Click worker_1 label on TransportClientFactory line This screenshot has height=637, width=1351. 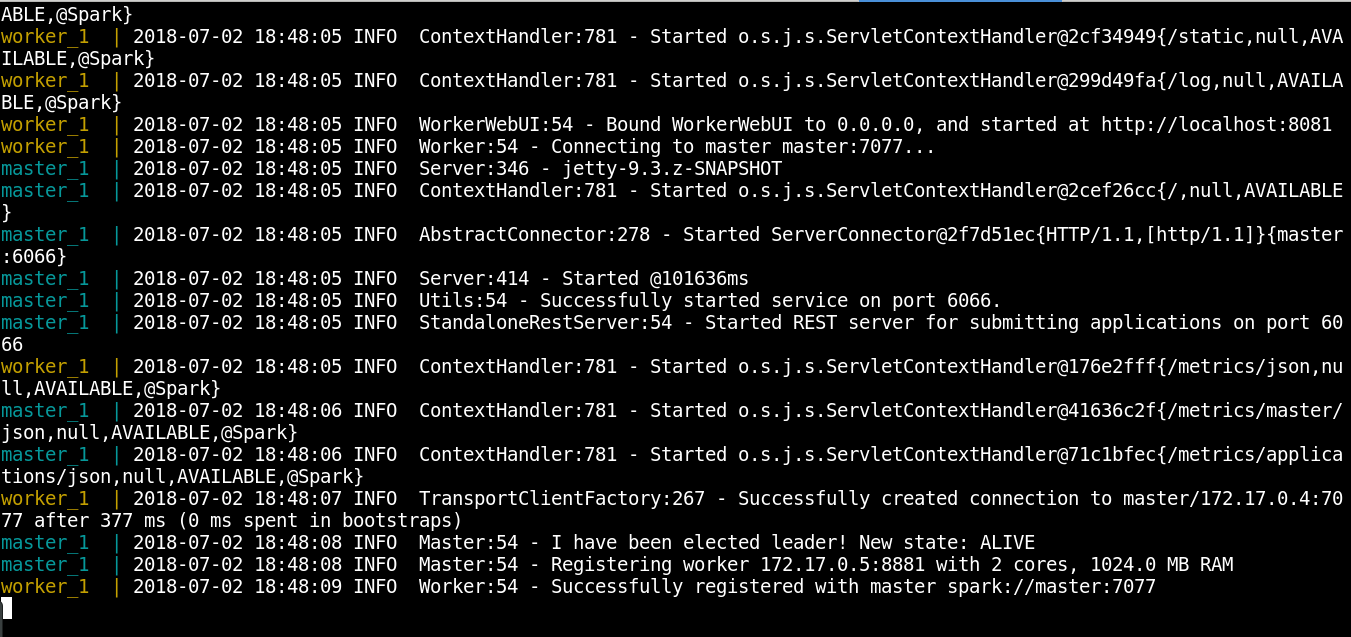(45, 499)
